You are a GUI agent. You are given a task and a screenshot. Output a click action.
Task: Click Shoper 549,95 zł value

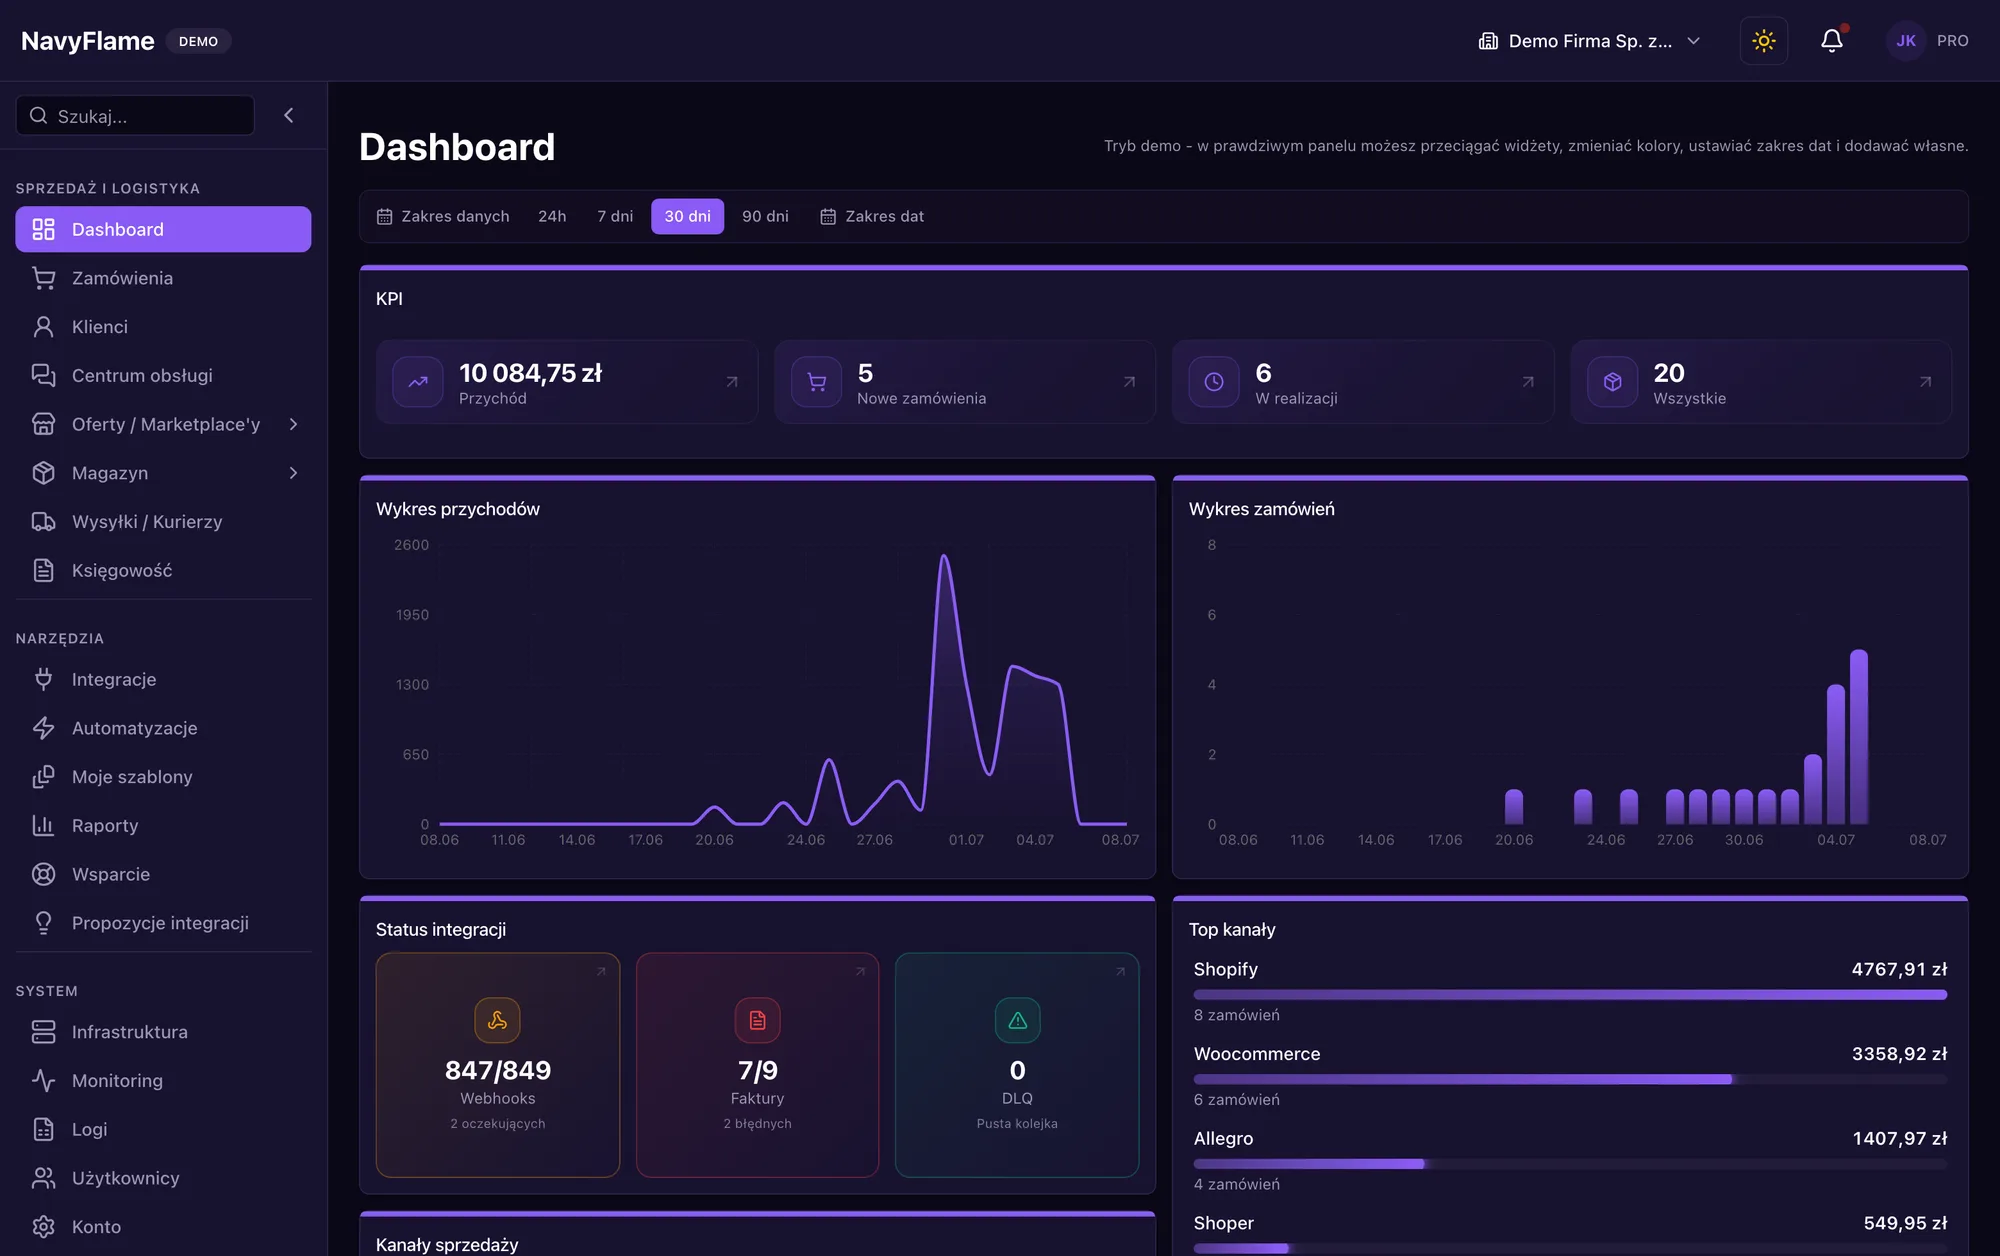(x=1905, y=1223)
